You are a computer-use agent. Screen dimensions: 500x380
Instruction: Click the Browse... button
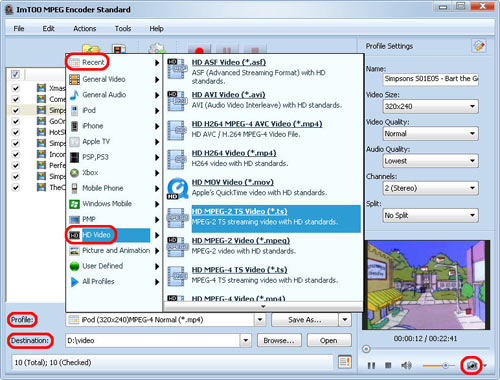coord(279,340)
